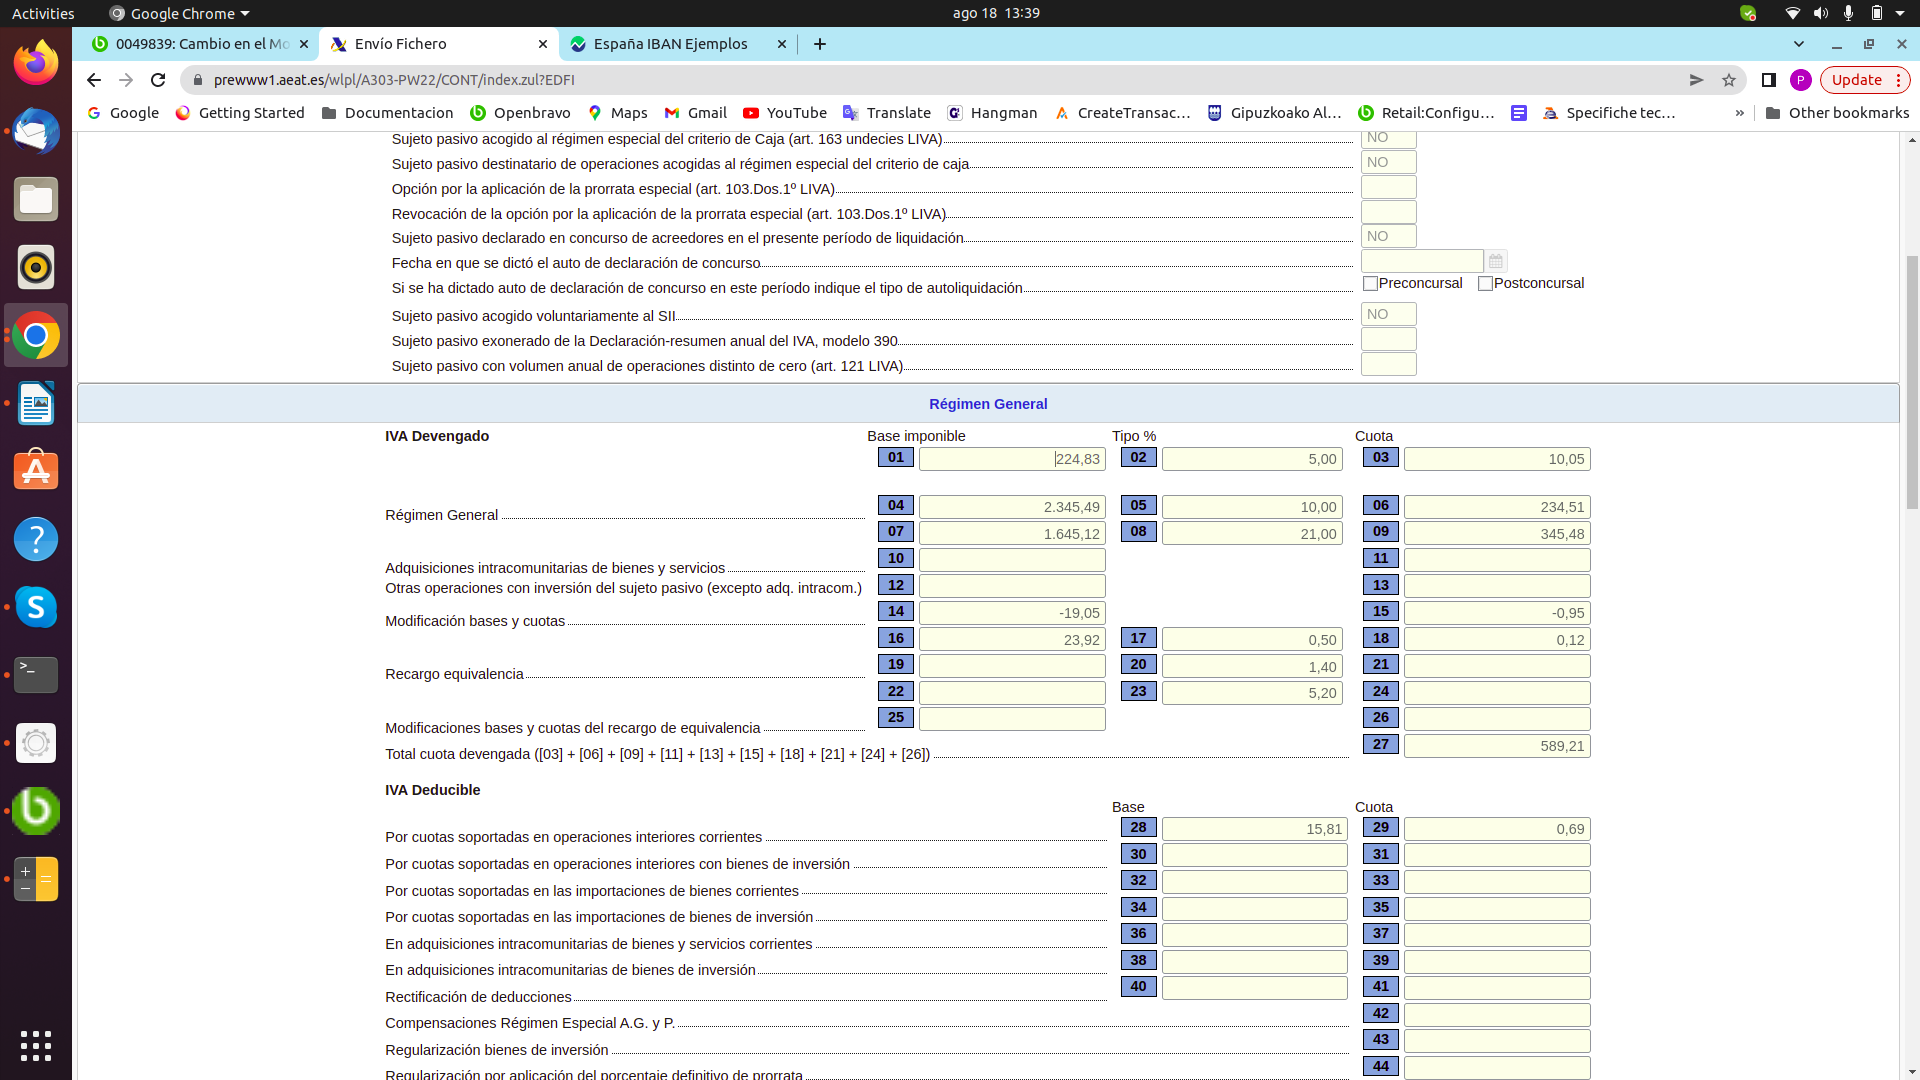The image size is (1920, 1080).
Task: Switch to the 0049839 Cambio tab
Action: tap(200, 44)
